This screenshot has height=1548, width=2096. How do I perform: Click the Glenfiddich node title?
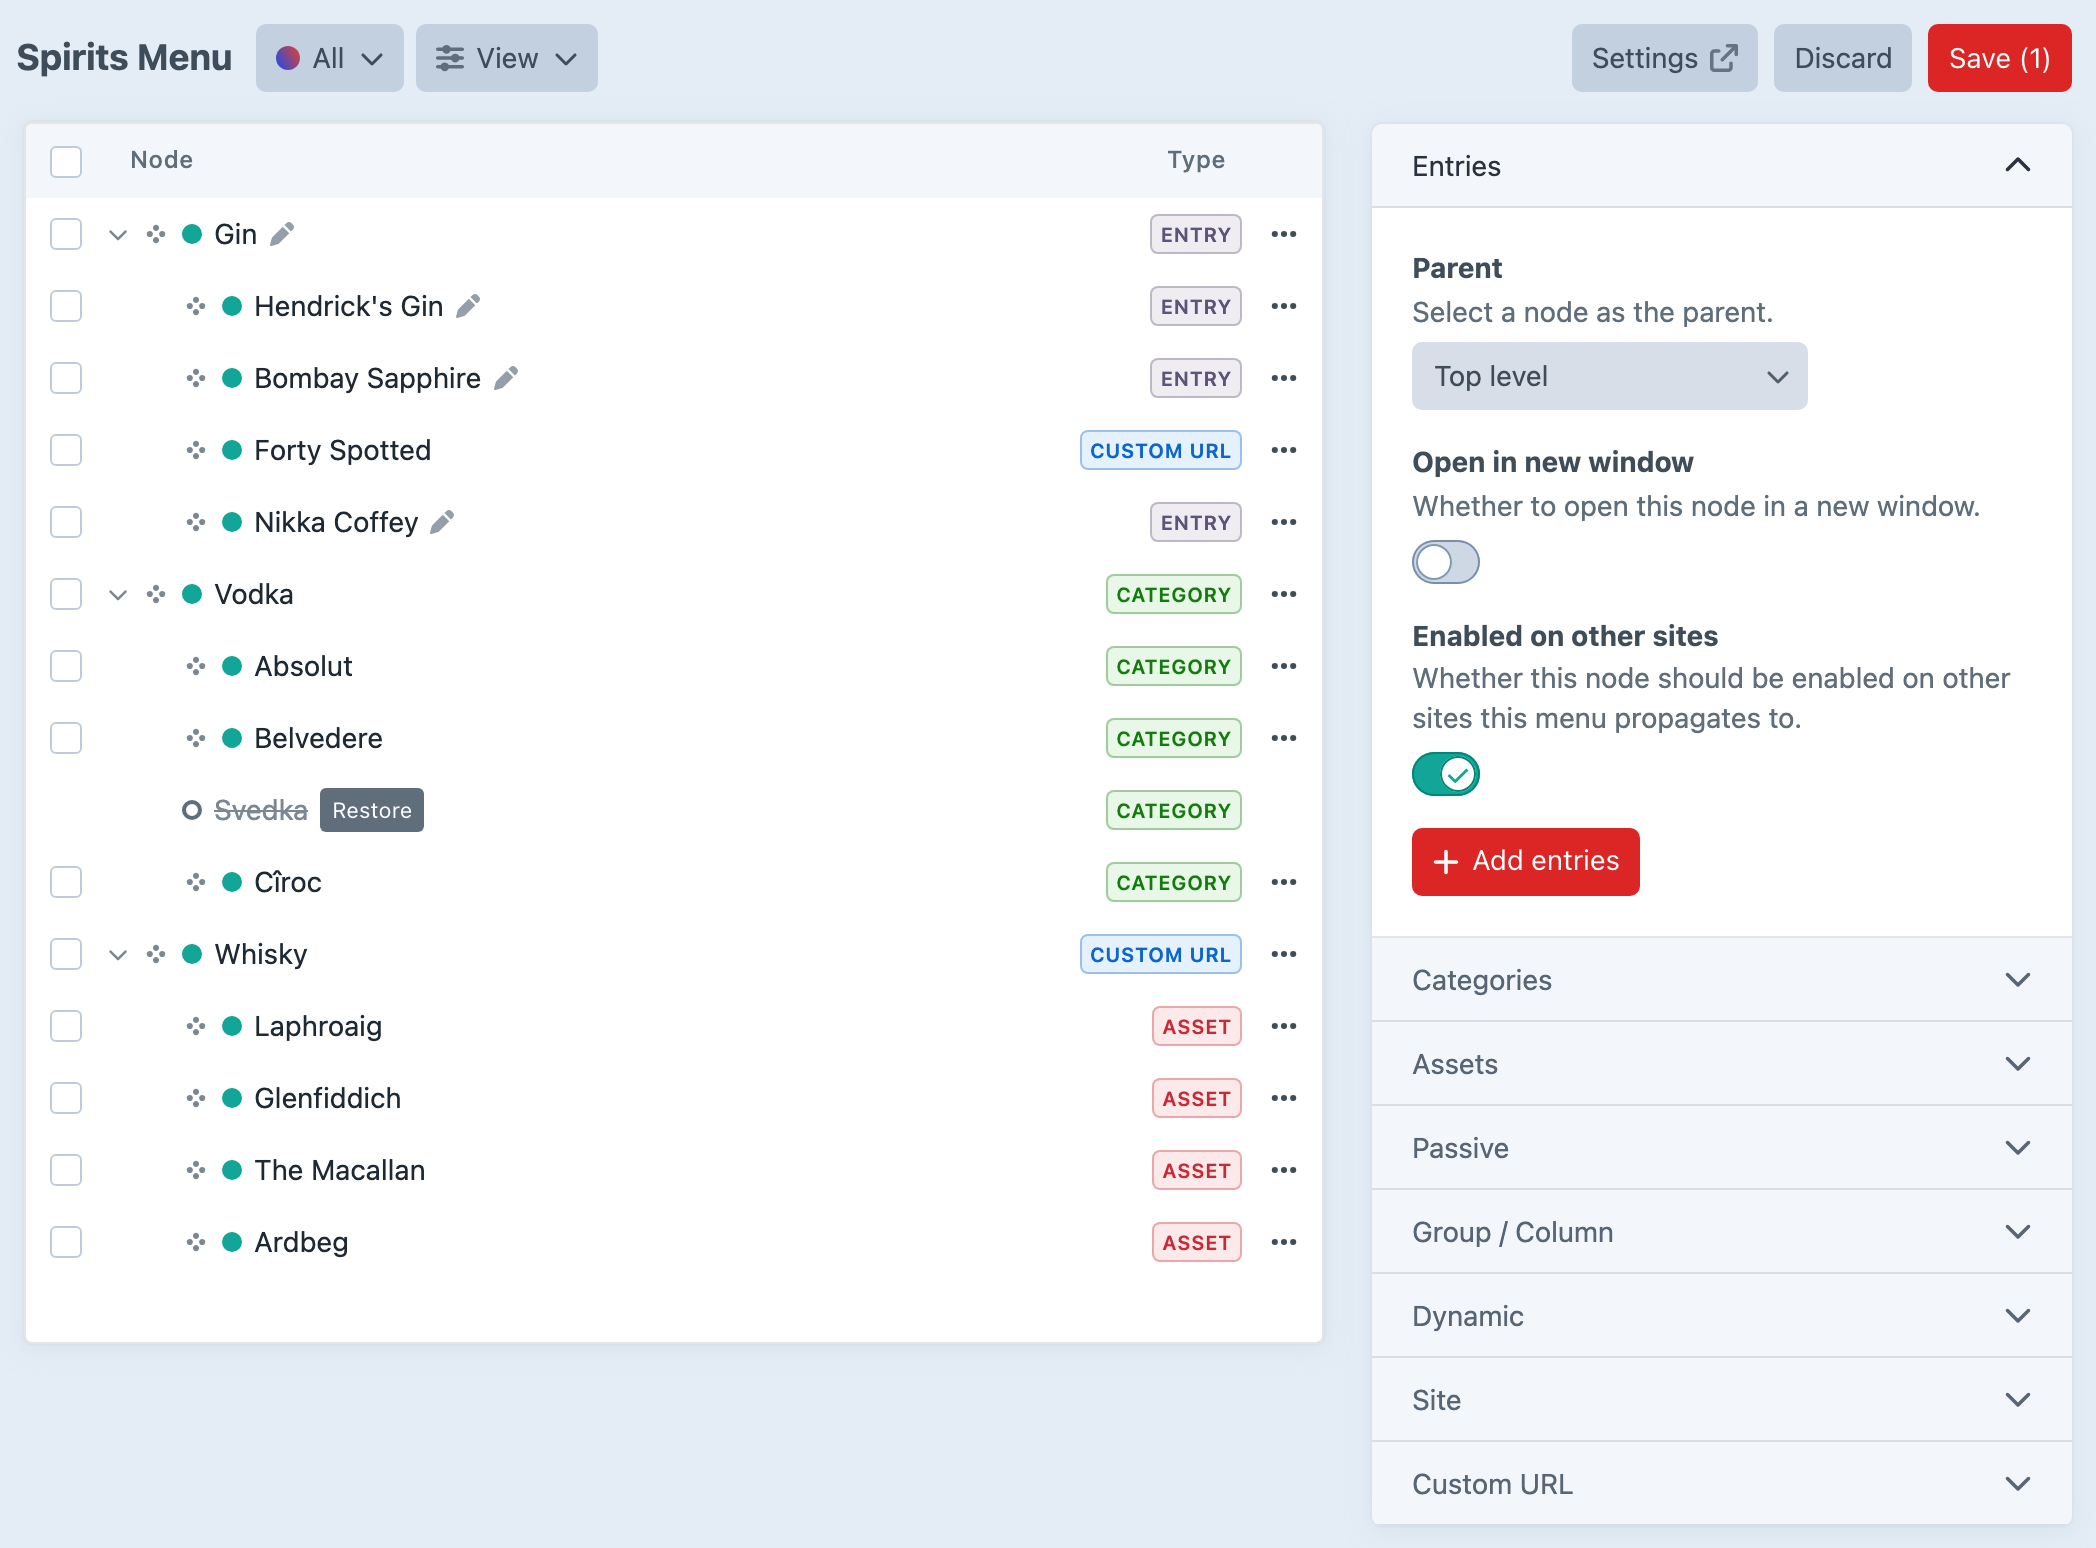point(328,1098)
